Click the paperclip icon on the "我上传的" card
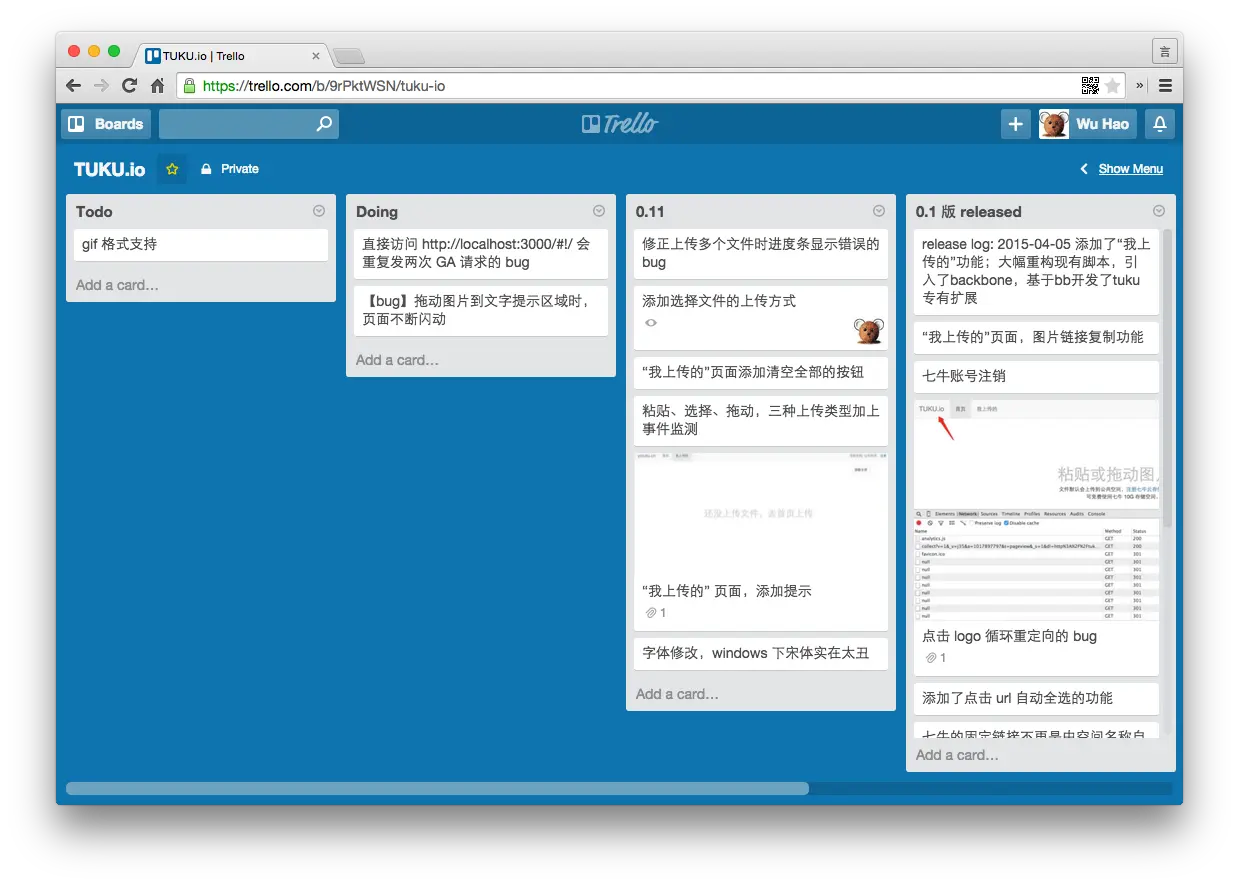Screen dimensions: 1239x885 tap(652, 612)
